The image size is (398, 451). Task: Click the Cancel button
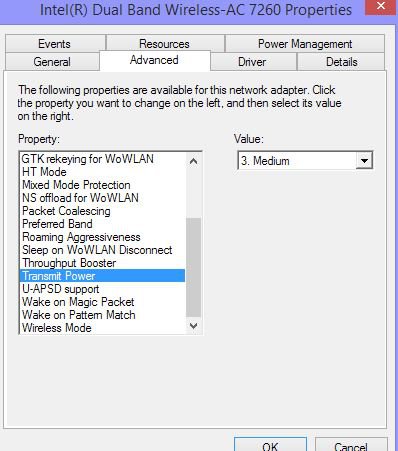click(x=351, y=445)
